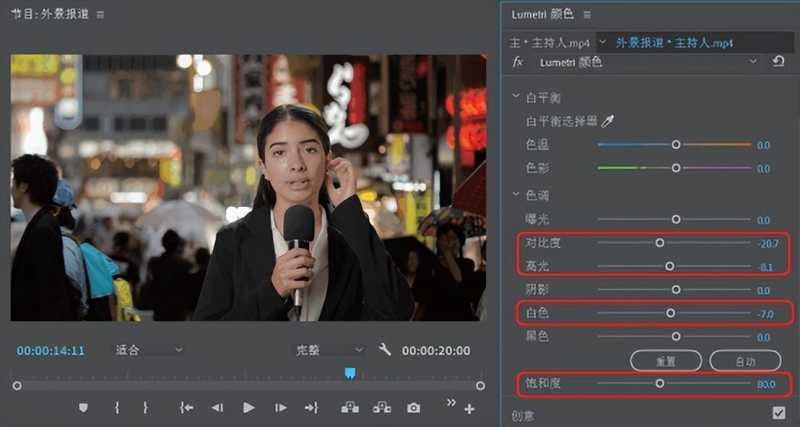Click the Extract button
Viewport: 800px width, 427px height.
[x=381, y=408]
